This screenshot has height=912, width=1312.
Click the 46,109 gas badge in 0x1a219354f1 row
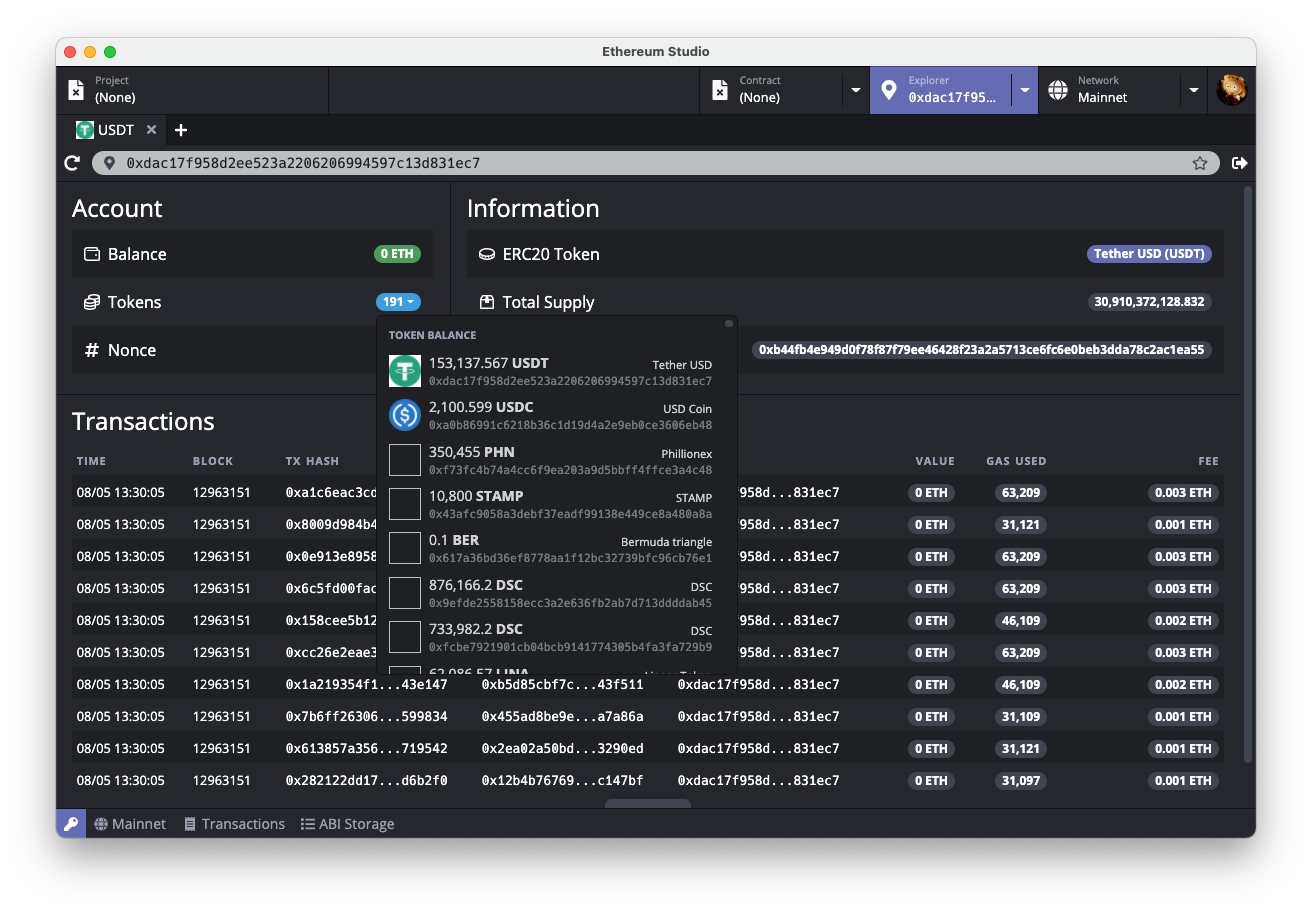(1020, 685)
